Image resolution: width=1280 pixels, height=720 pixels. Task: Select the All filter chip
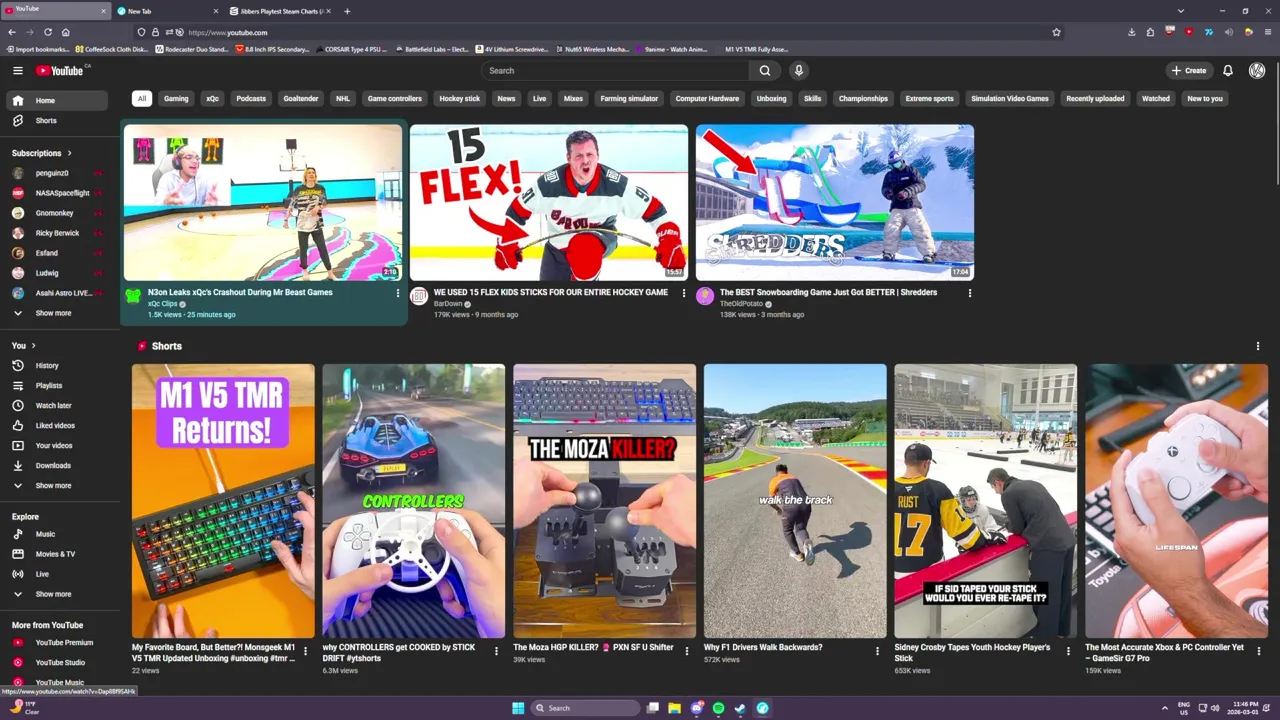(142, 98)
